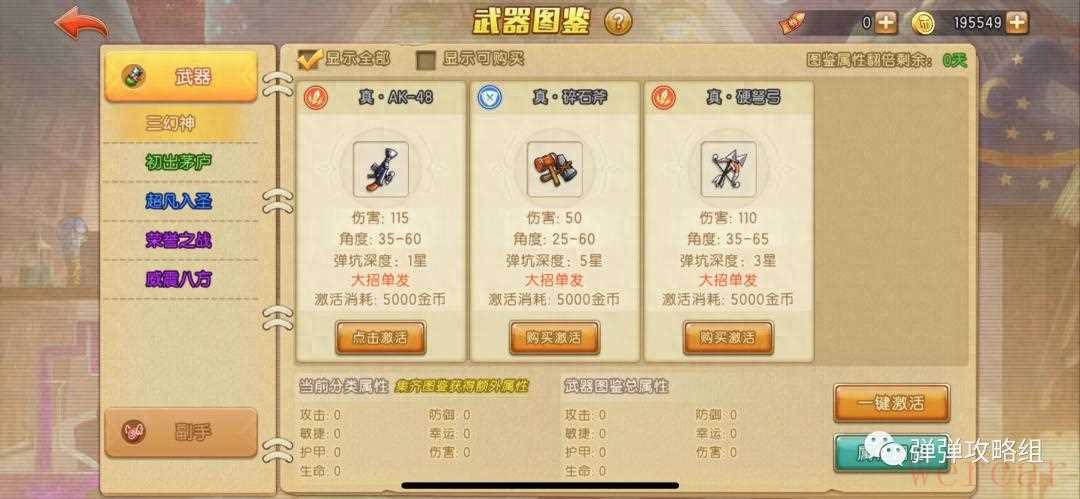
Task: Click the red back arrow icon
Action: tap(81, 23)
